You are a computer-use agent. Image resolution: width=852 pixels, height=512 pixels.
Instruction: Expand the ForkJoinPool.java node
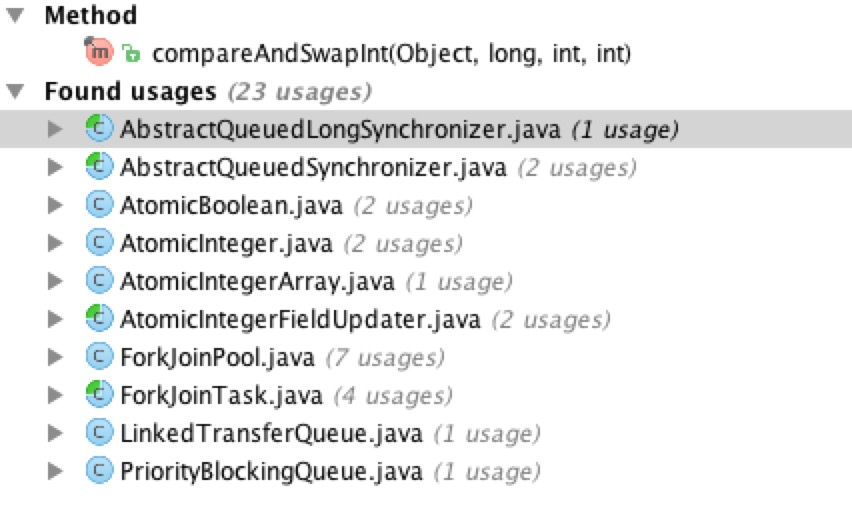[x=55, y=357]
